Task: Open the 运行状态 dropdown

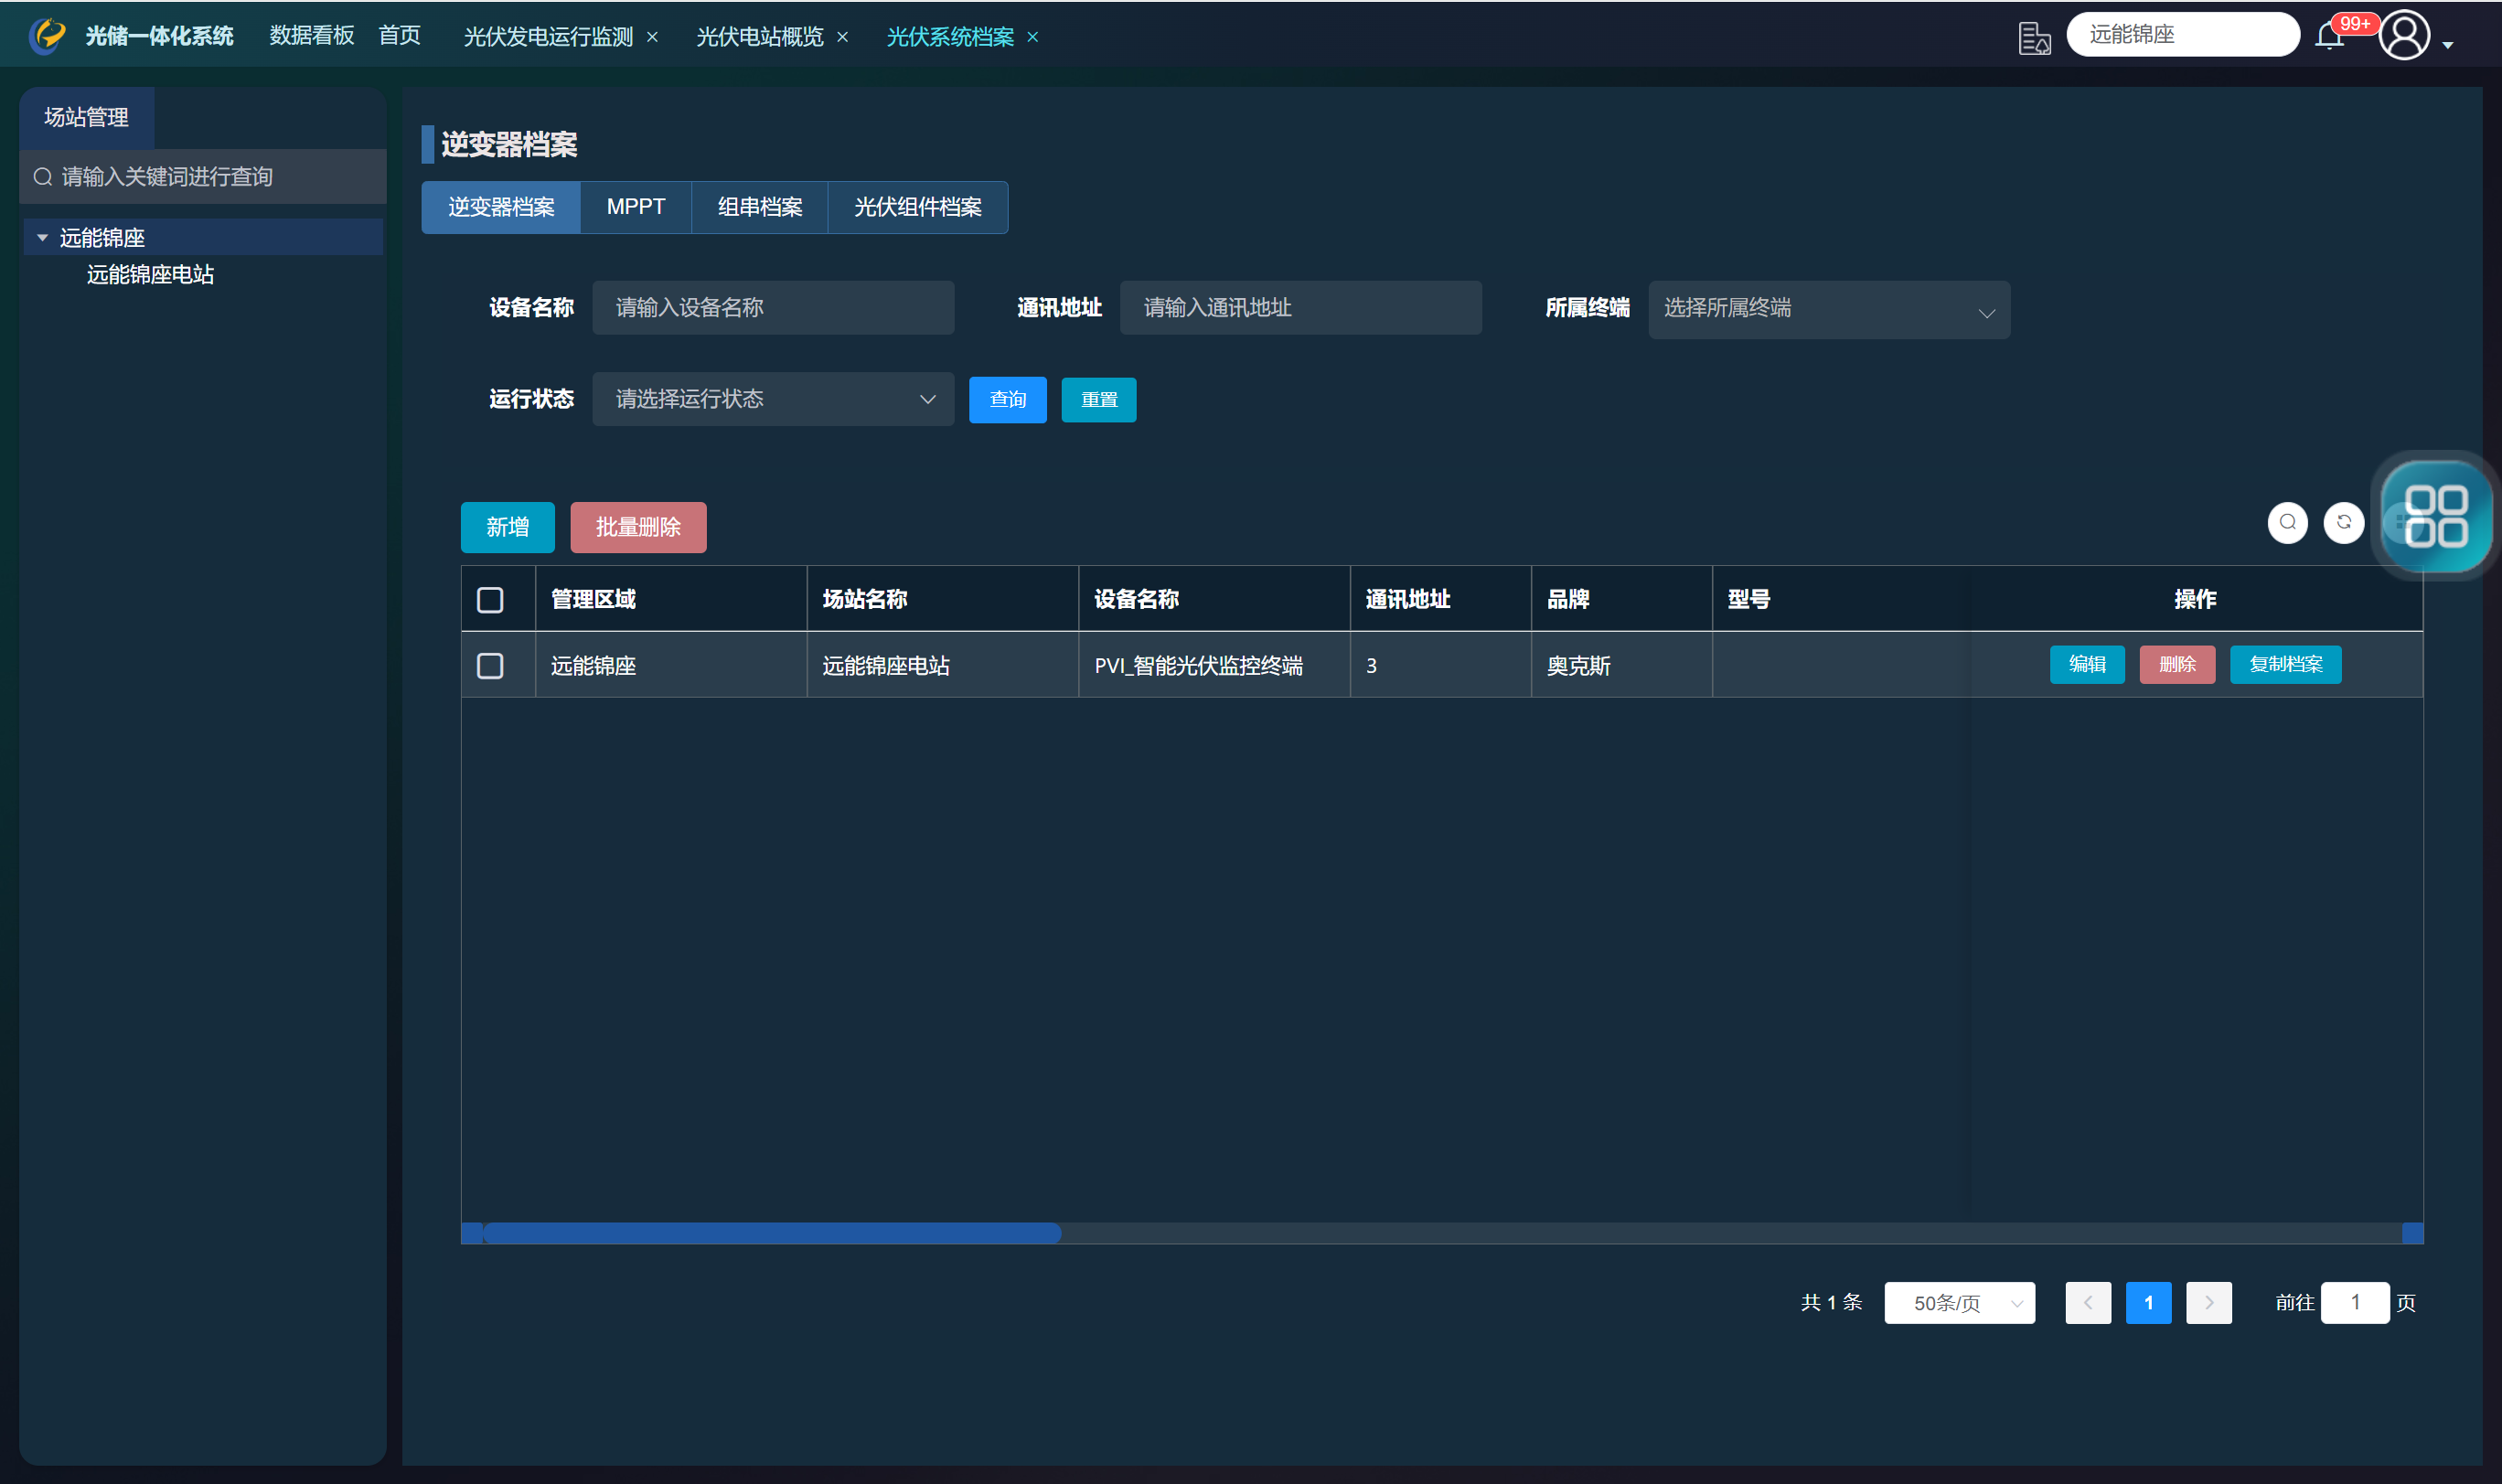Action: tap(772, 400)
